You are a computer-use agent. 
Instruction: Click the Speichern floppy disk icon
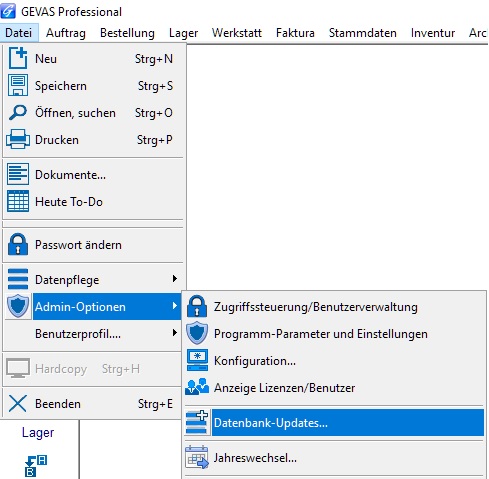(x=18, y=85)
